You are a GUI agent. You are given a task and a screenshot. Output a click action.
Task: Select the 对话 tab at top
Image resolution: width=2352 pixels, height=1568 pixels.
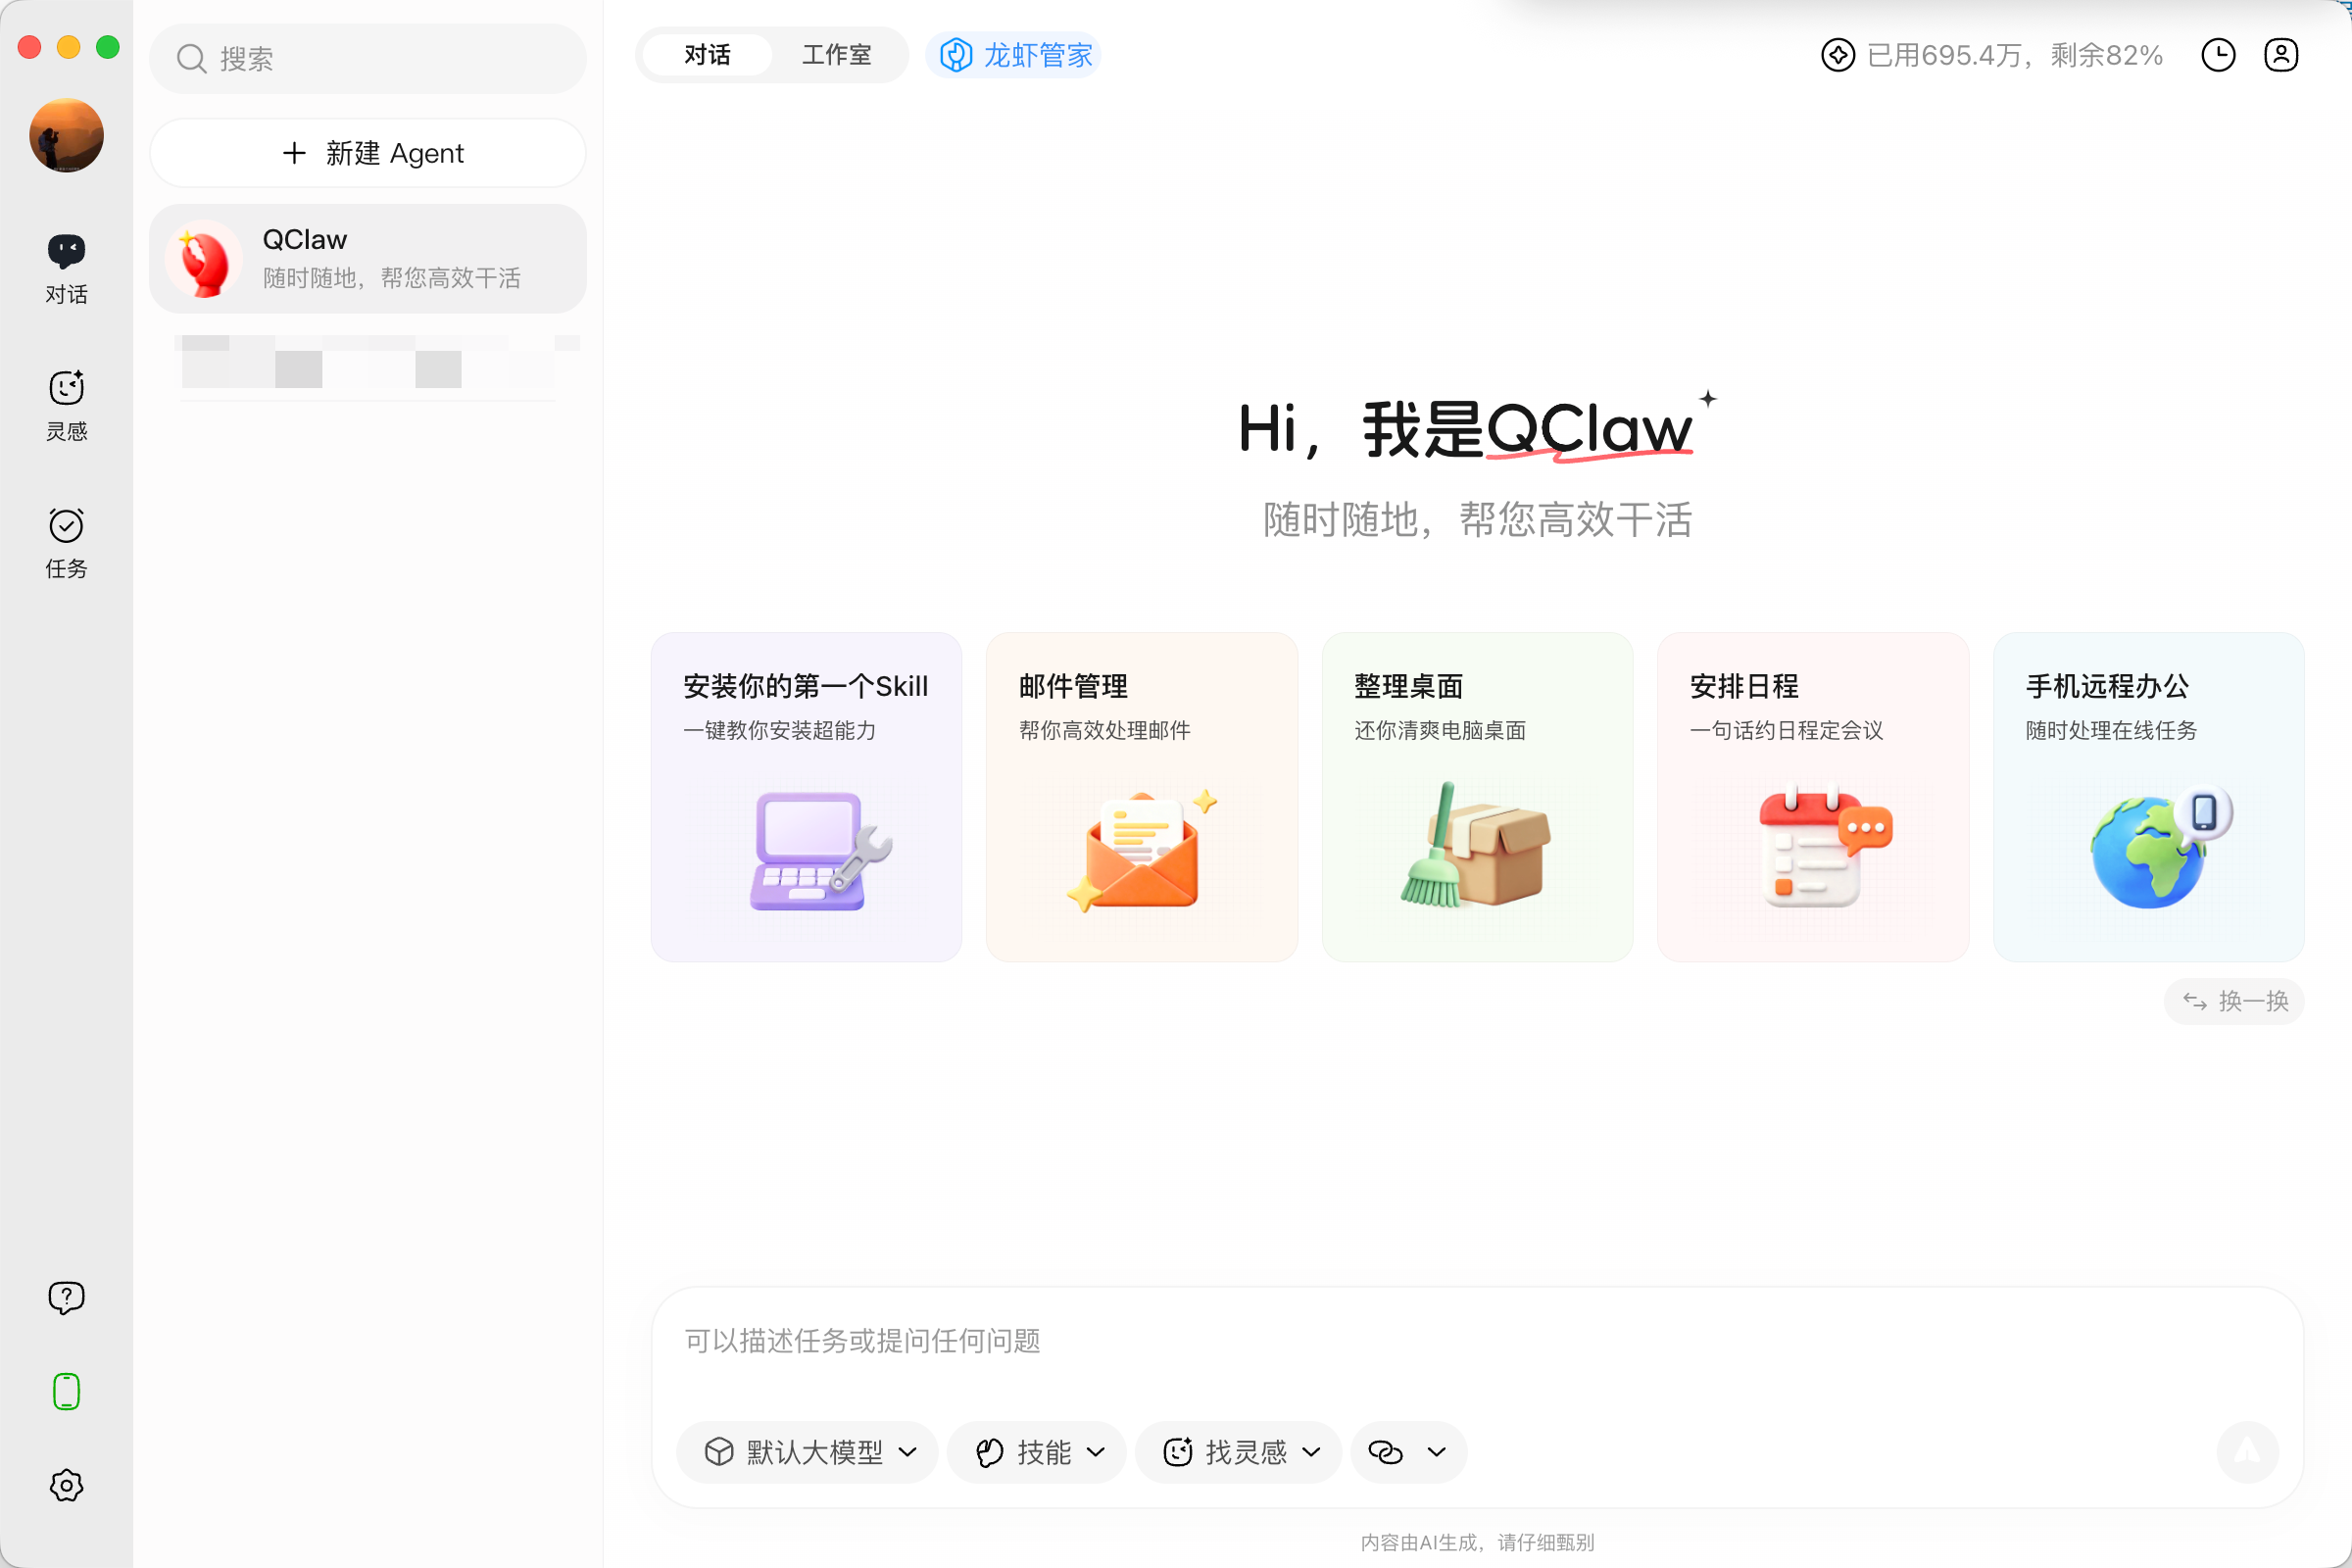coord(707,55)
